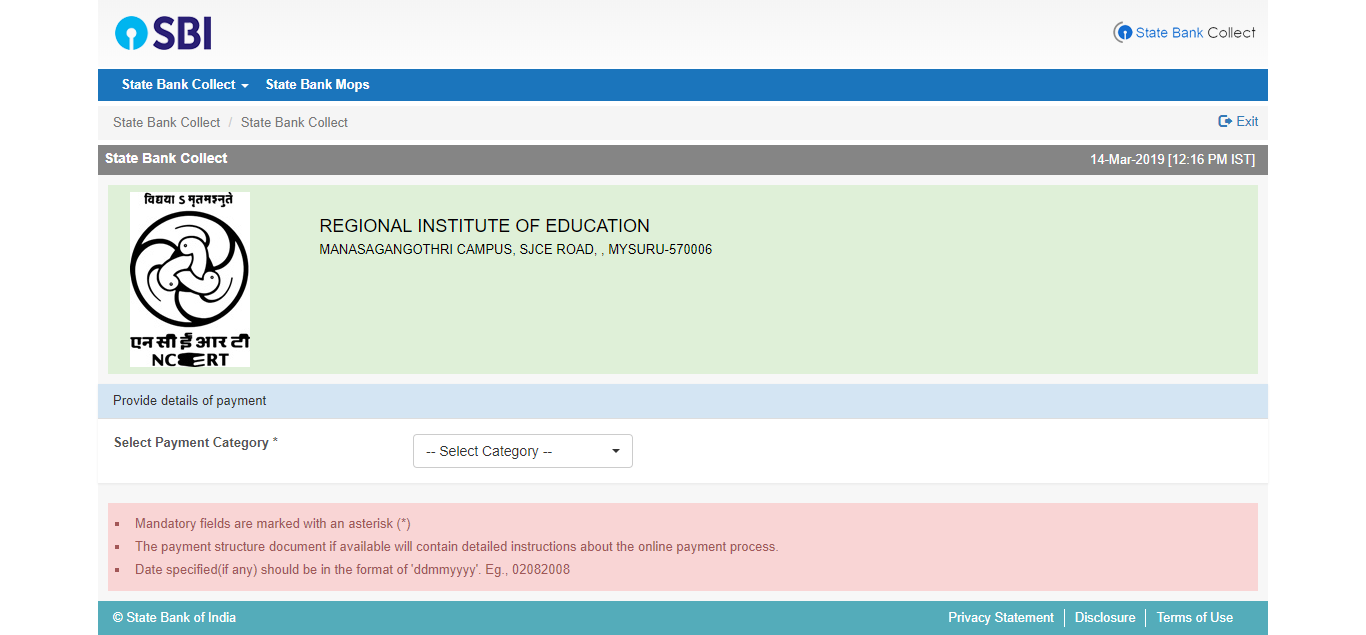Click the 14-Mar-2019 timestamp
The height and width of the screenshot is (635, 1366).
click(x=1171, y=159)
